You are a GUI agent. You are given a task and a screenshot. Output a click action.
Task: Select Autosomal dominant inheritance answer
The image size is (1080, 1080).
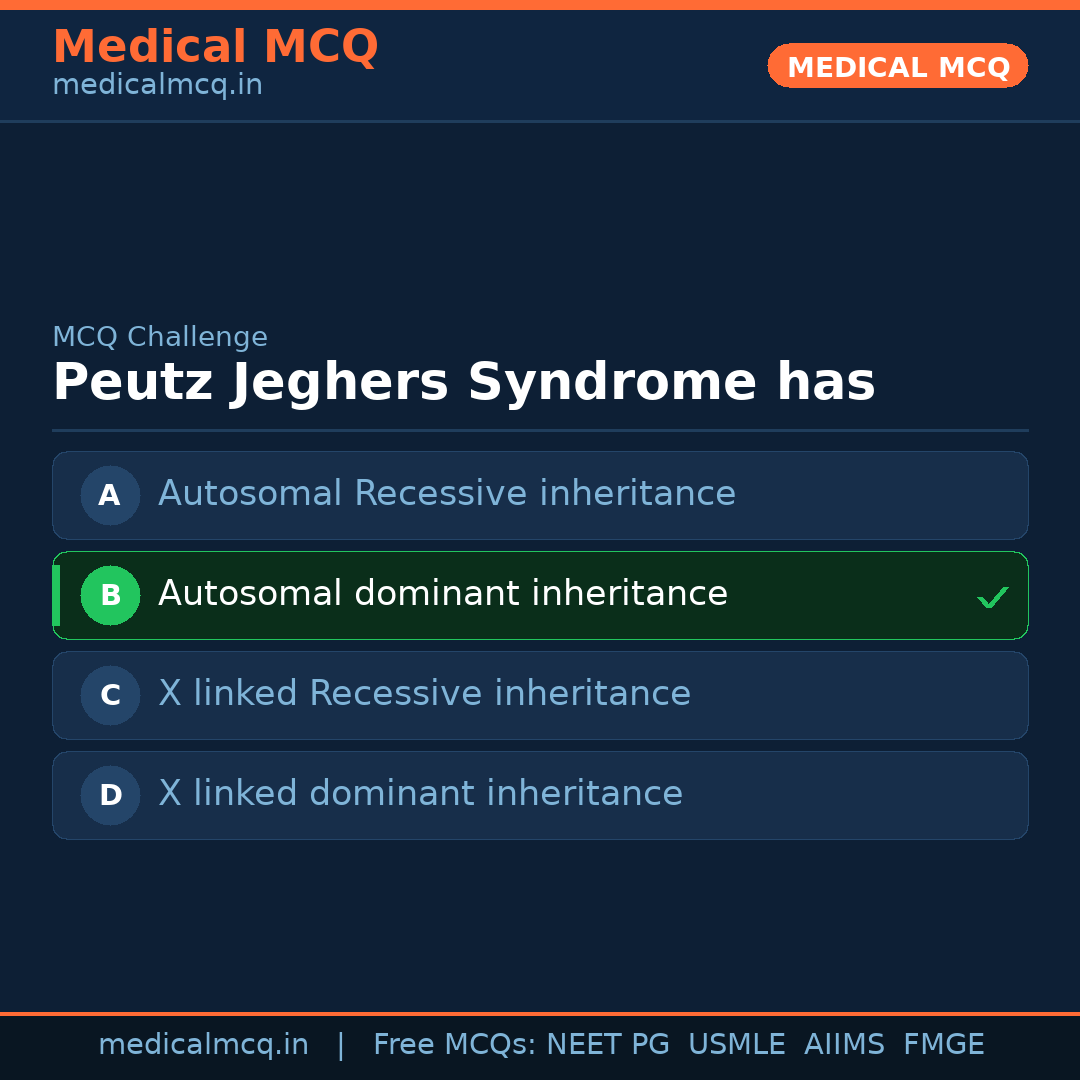442,594
